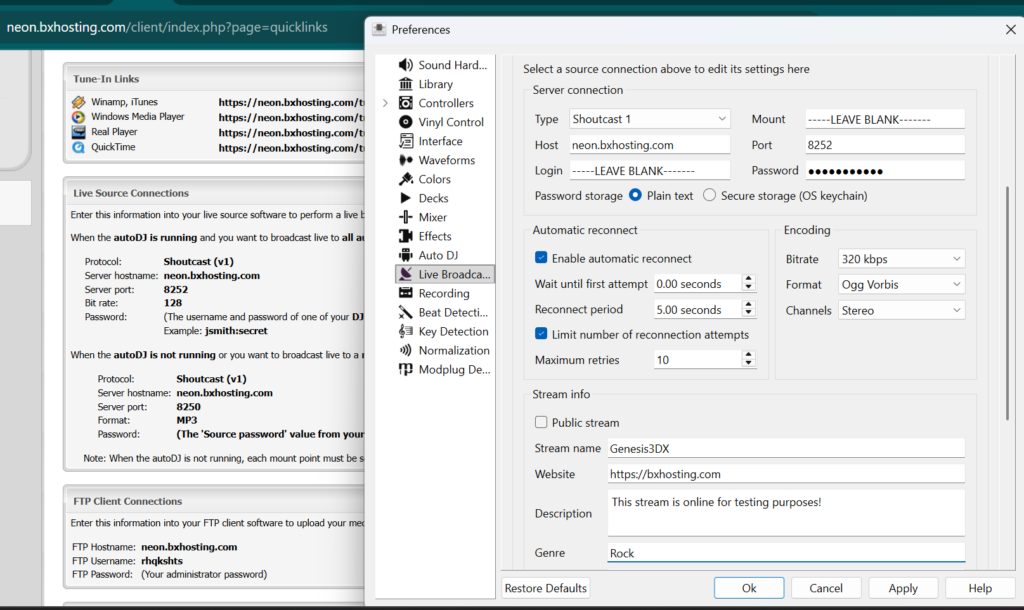The height and width of the screenshot is (610, 1024).
Task: Select Key Detection in the preferences list
Action: coord(453,331)
